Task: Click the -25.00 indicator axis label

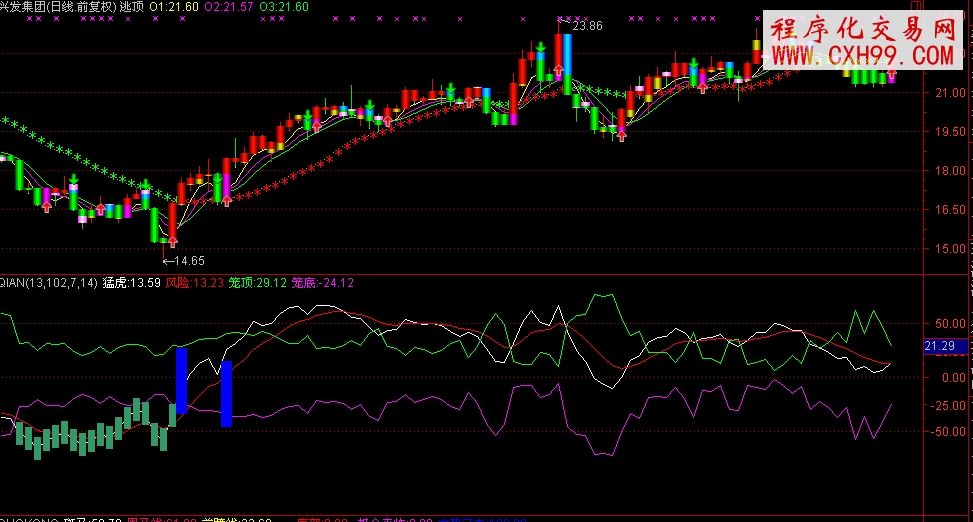Action: coord(943,405)
